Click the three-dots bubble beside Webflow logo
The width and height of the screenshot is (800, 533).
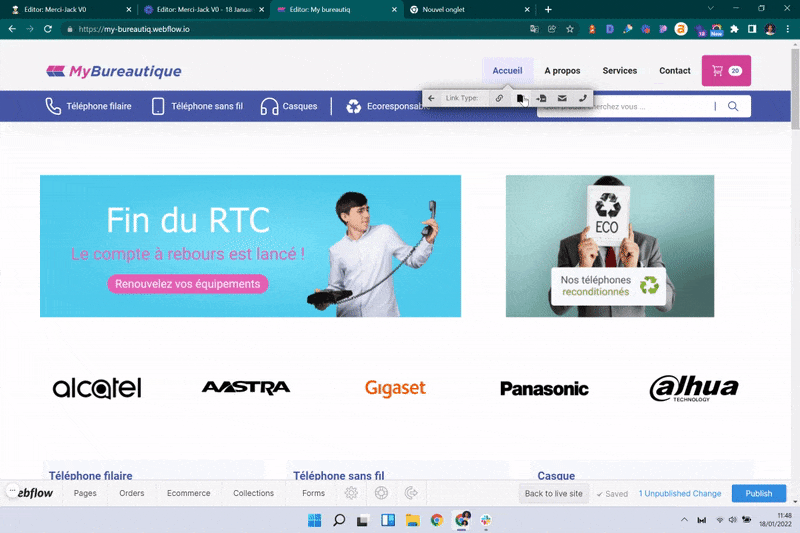[12, 490]
